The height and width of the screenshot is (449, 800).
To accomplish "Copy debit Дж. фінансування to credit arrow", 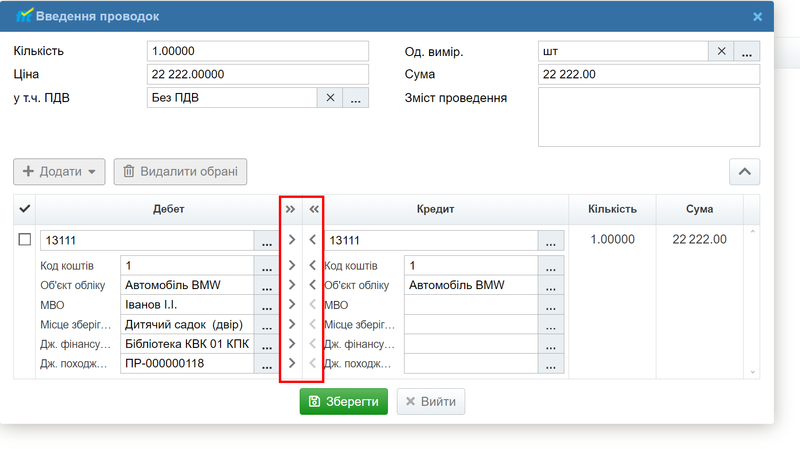I will (x=291, y=344).
